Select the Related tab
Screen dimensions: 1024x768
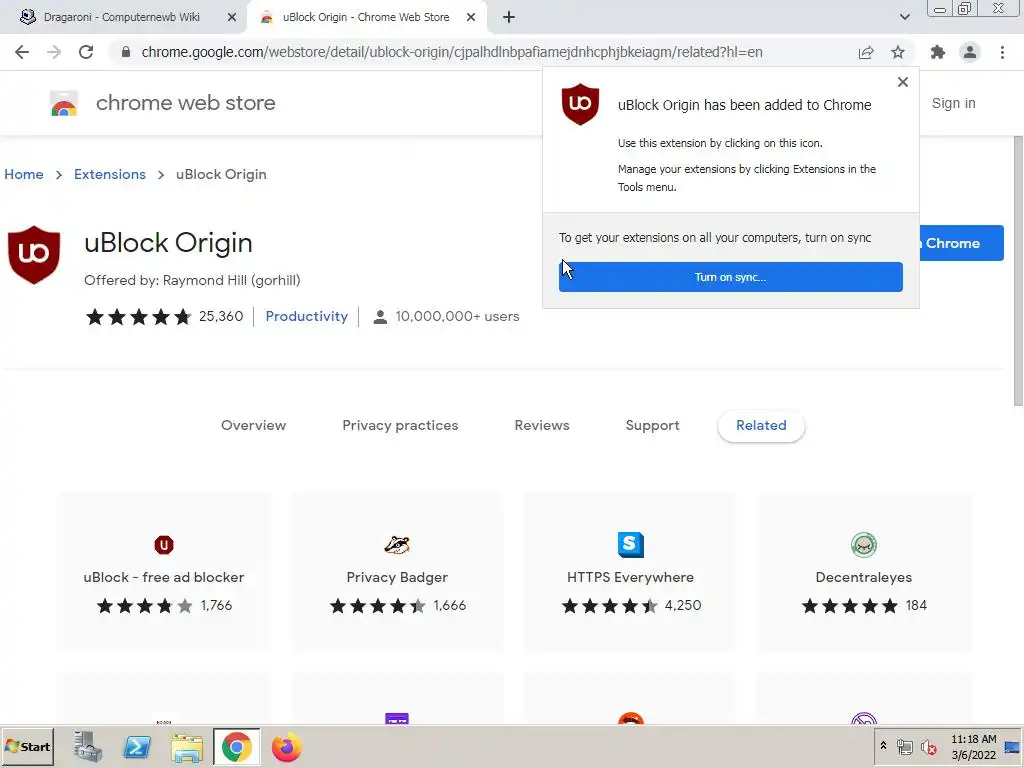(761, 425)
